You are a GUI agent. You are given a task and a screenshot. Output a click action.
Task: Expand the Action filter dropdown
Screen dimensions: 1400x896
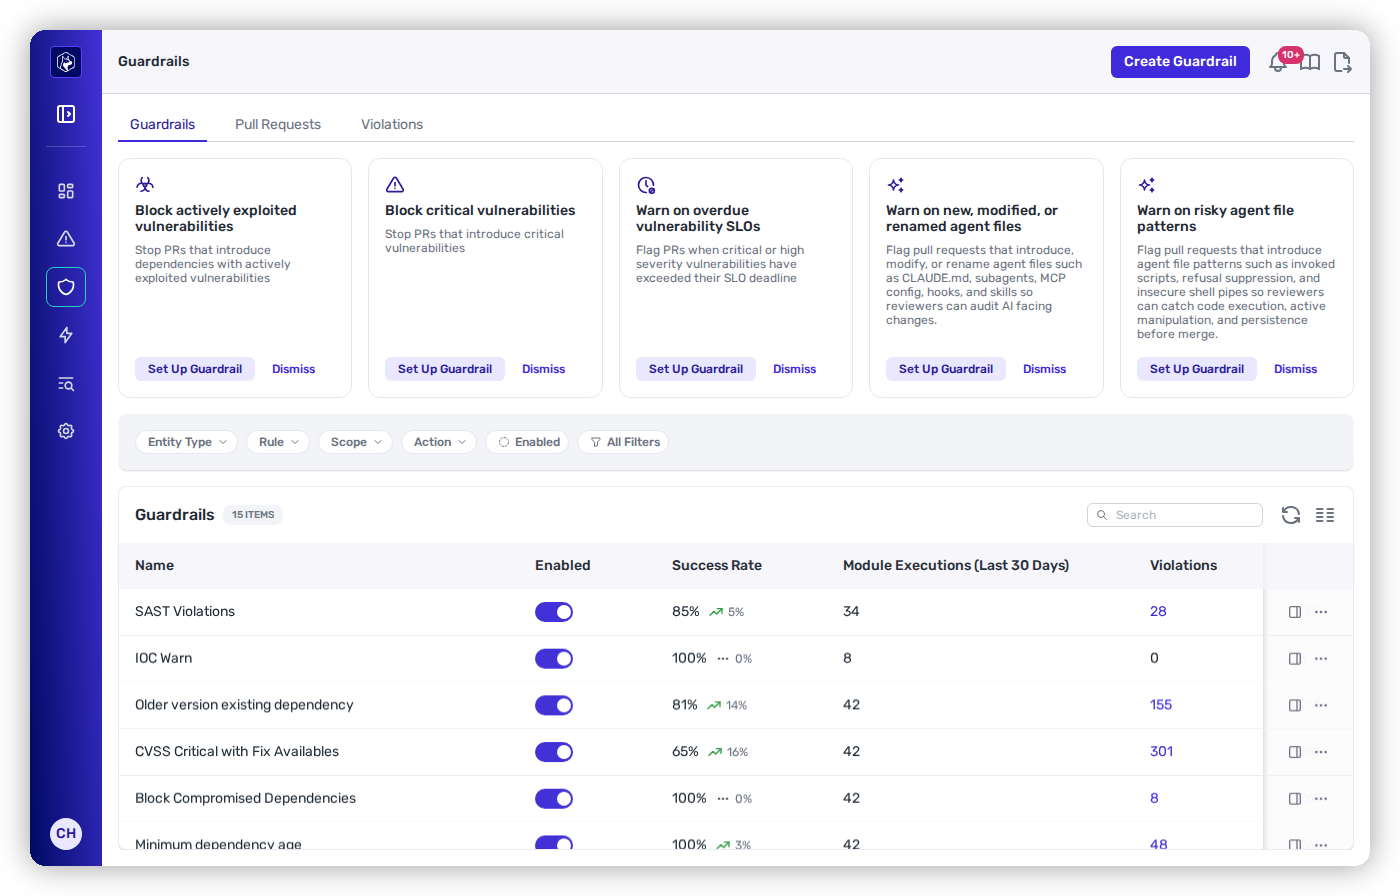(439, 442)
